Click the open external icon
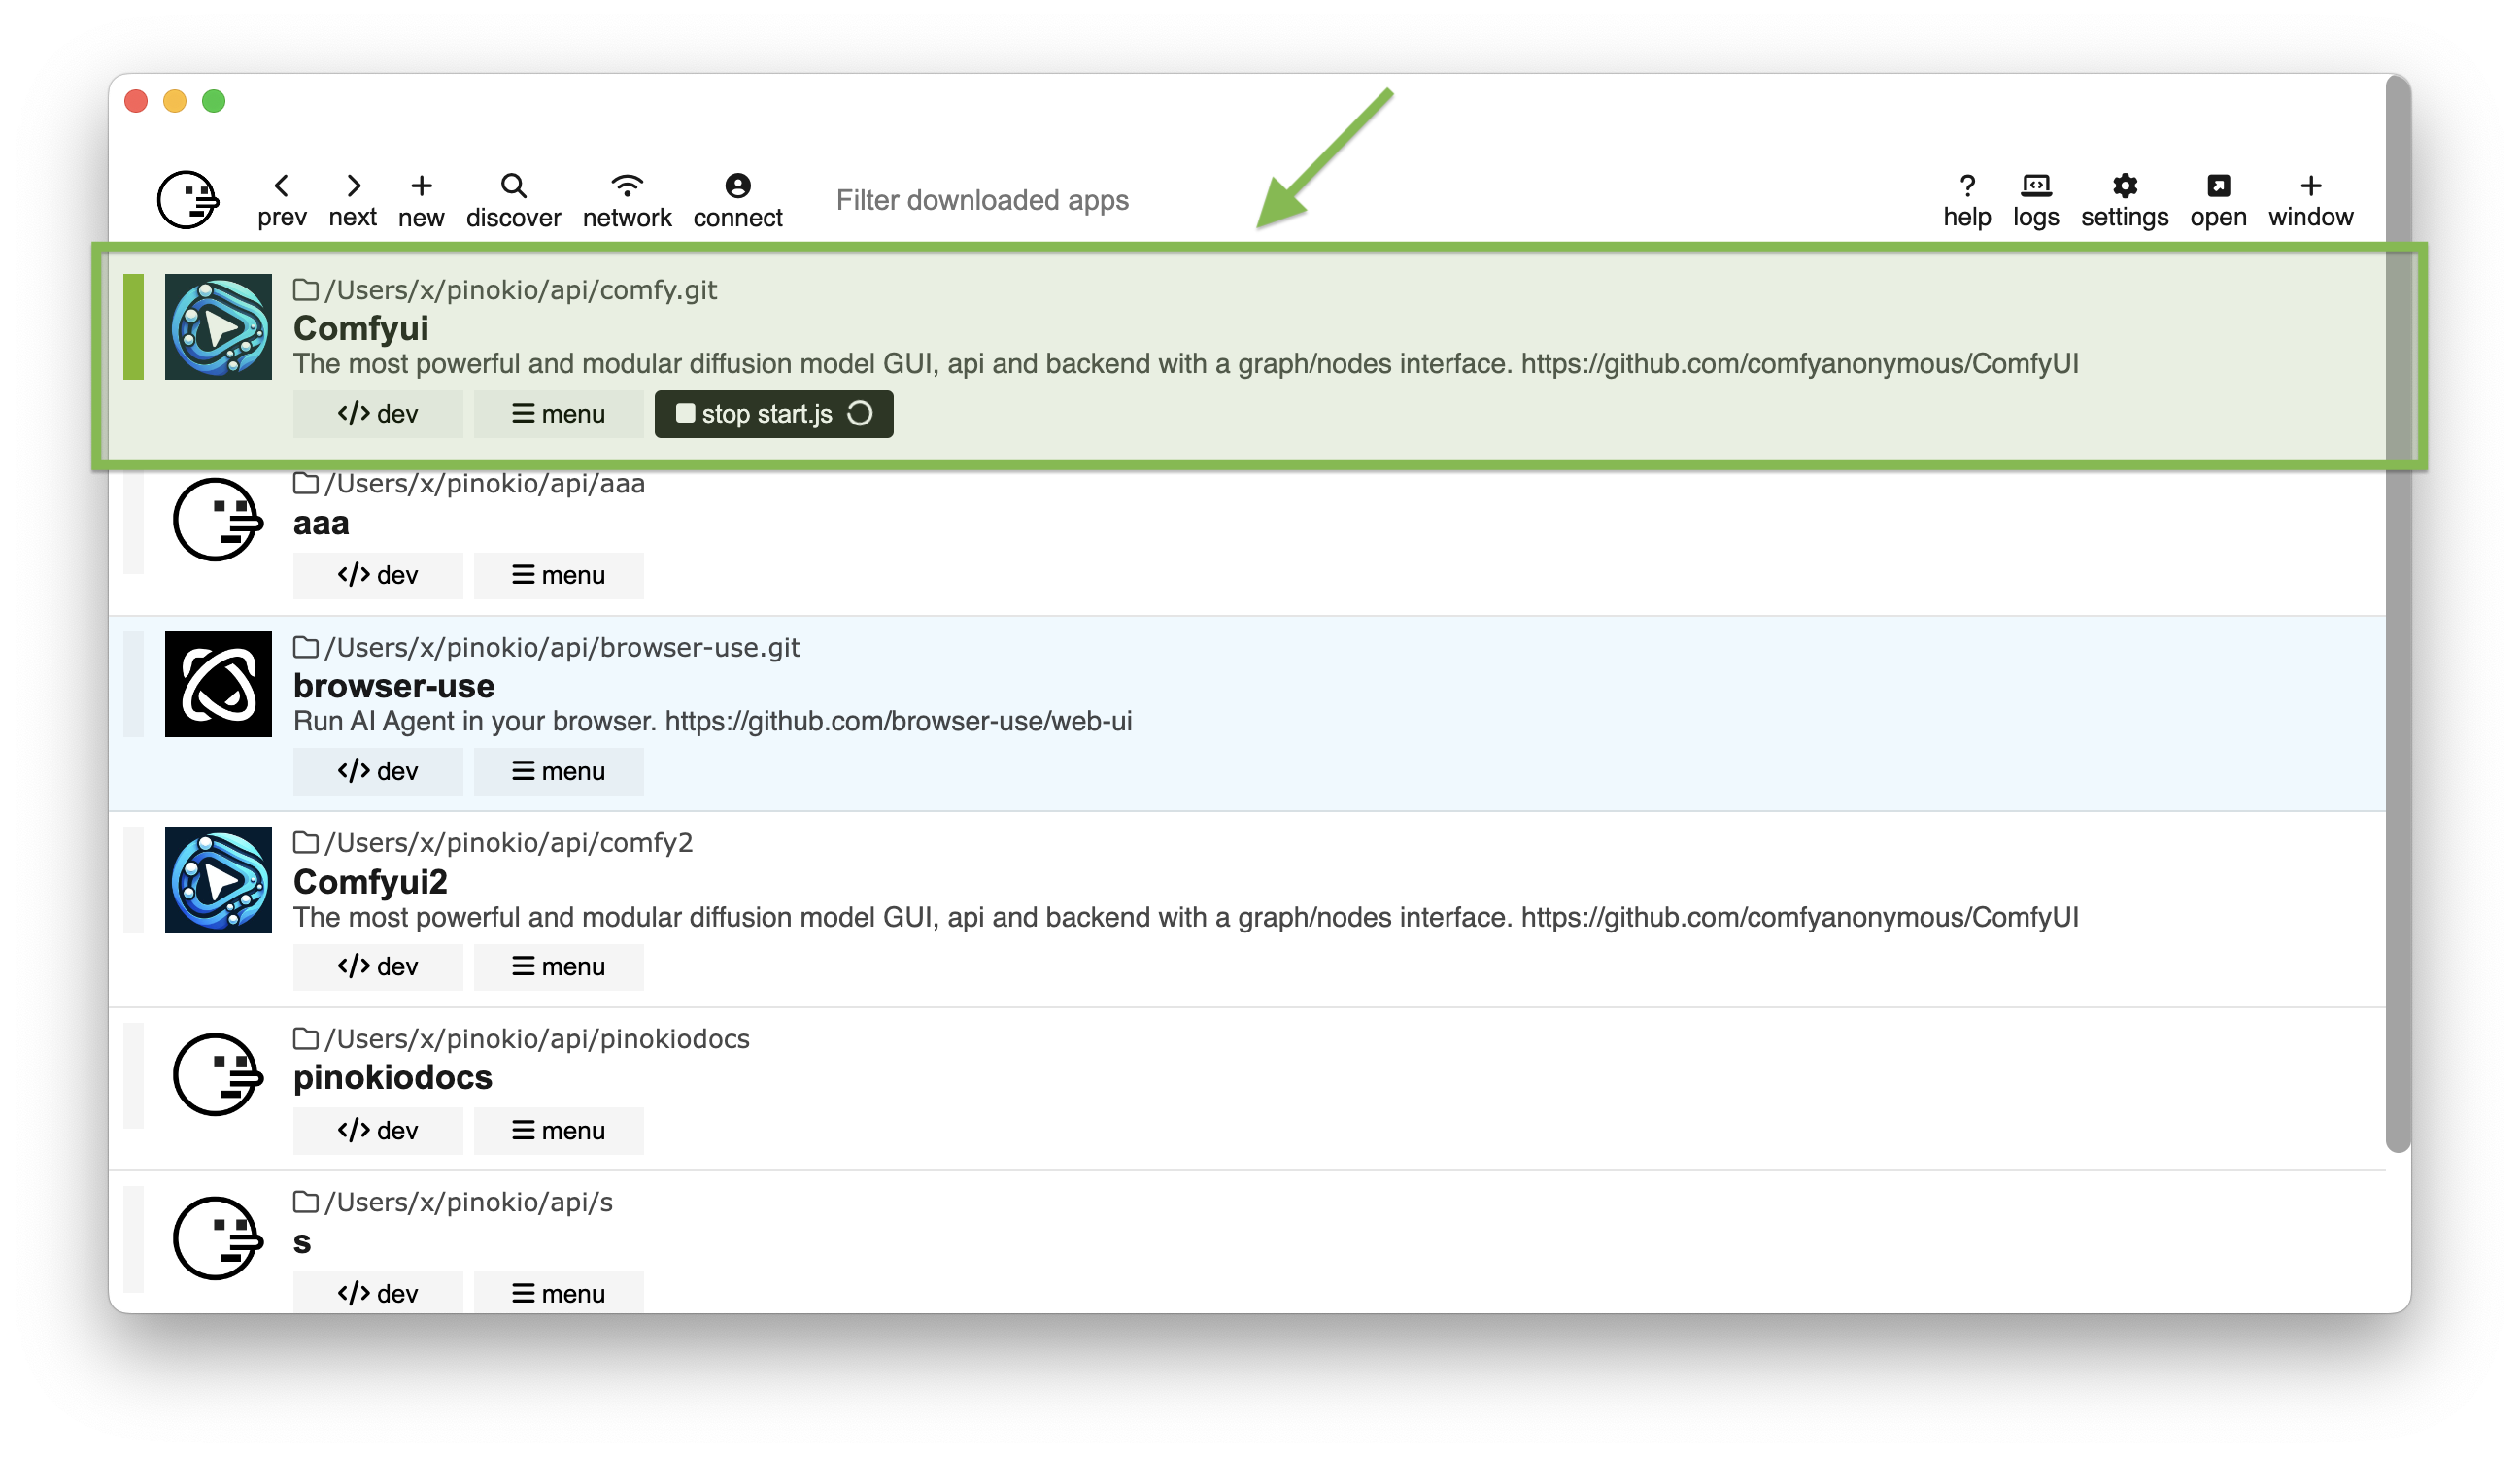Image resolution: width=2520 pixels, height=1457 pixels. pos(2217,199)
